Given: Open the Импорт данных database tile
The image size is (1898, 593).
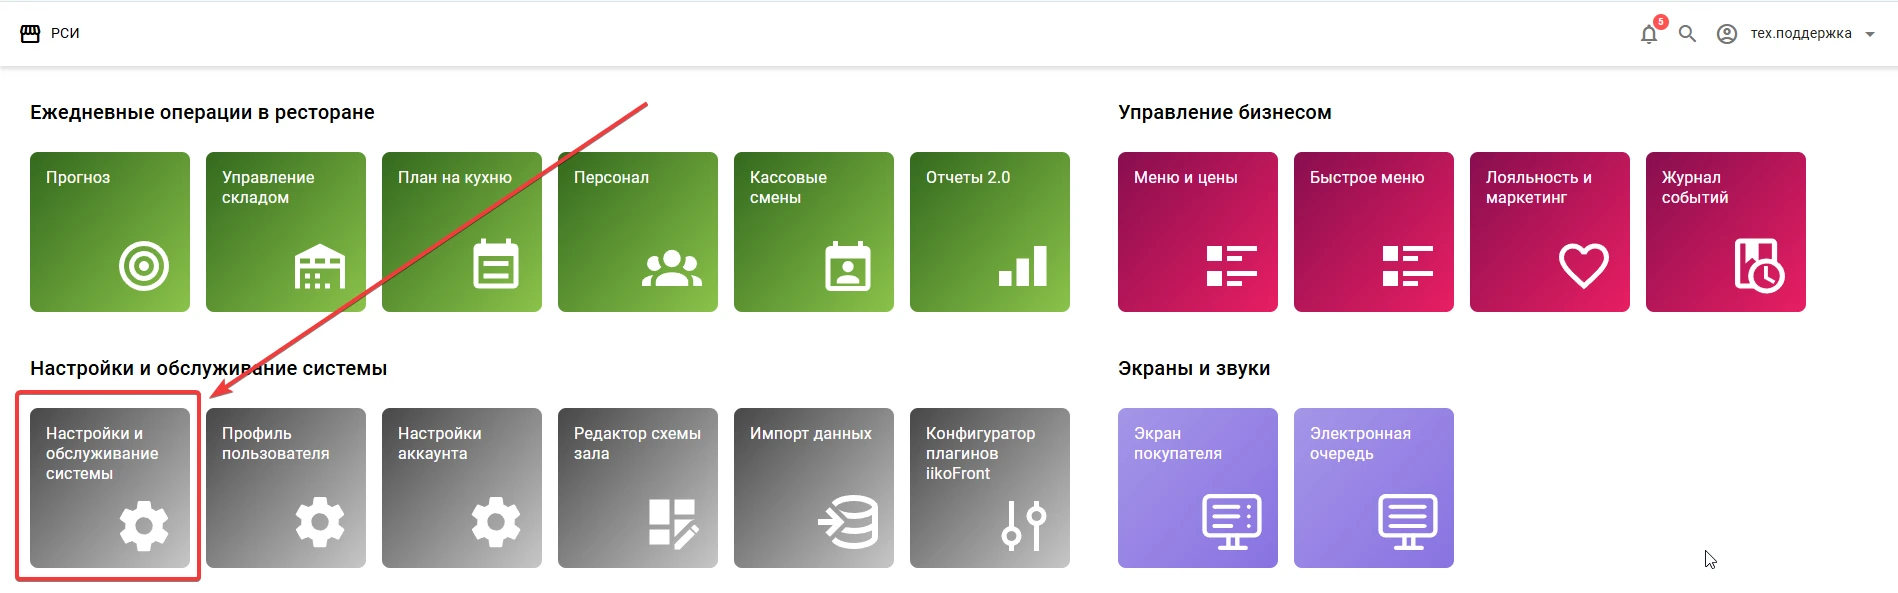Looking at the screenshot, I should click(814, 488).
